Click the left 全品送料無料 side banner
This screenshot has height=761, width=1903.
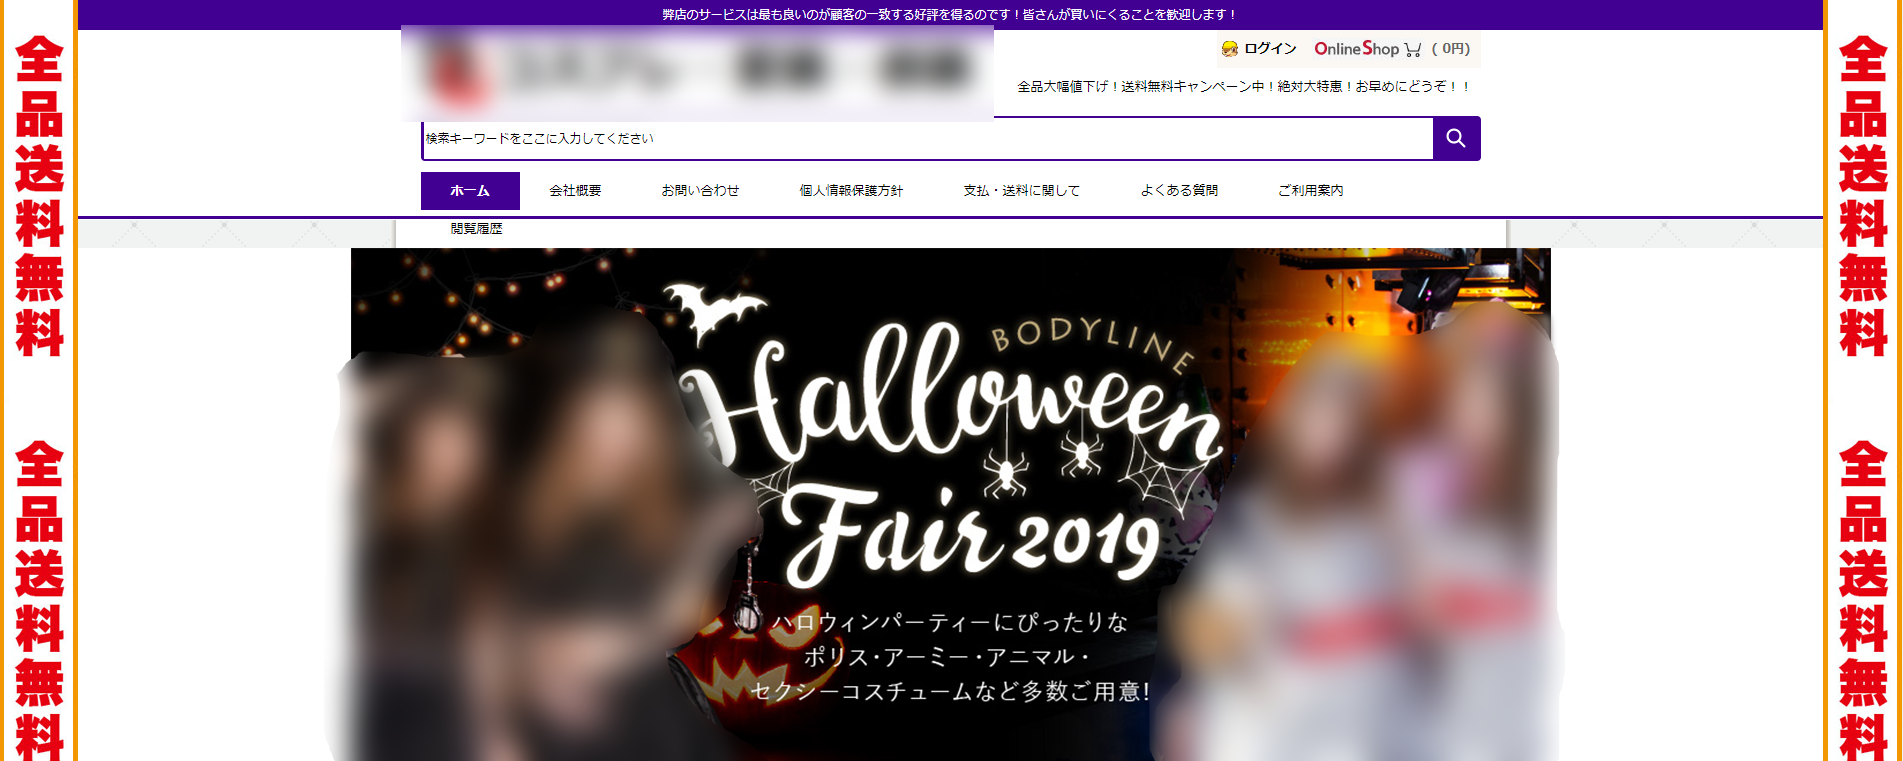tap(39, 380)
